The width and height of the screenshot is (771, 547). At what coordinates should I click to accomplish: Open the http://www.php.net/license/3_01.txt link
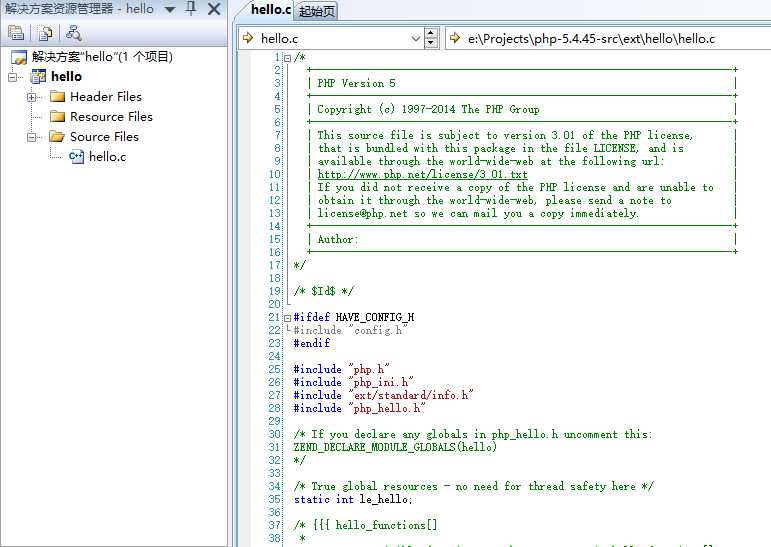(422, 174)
